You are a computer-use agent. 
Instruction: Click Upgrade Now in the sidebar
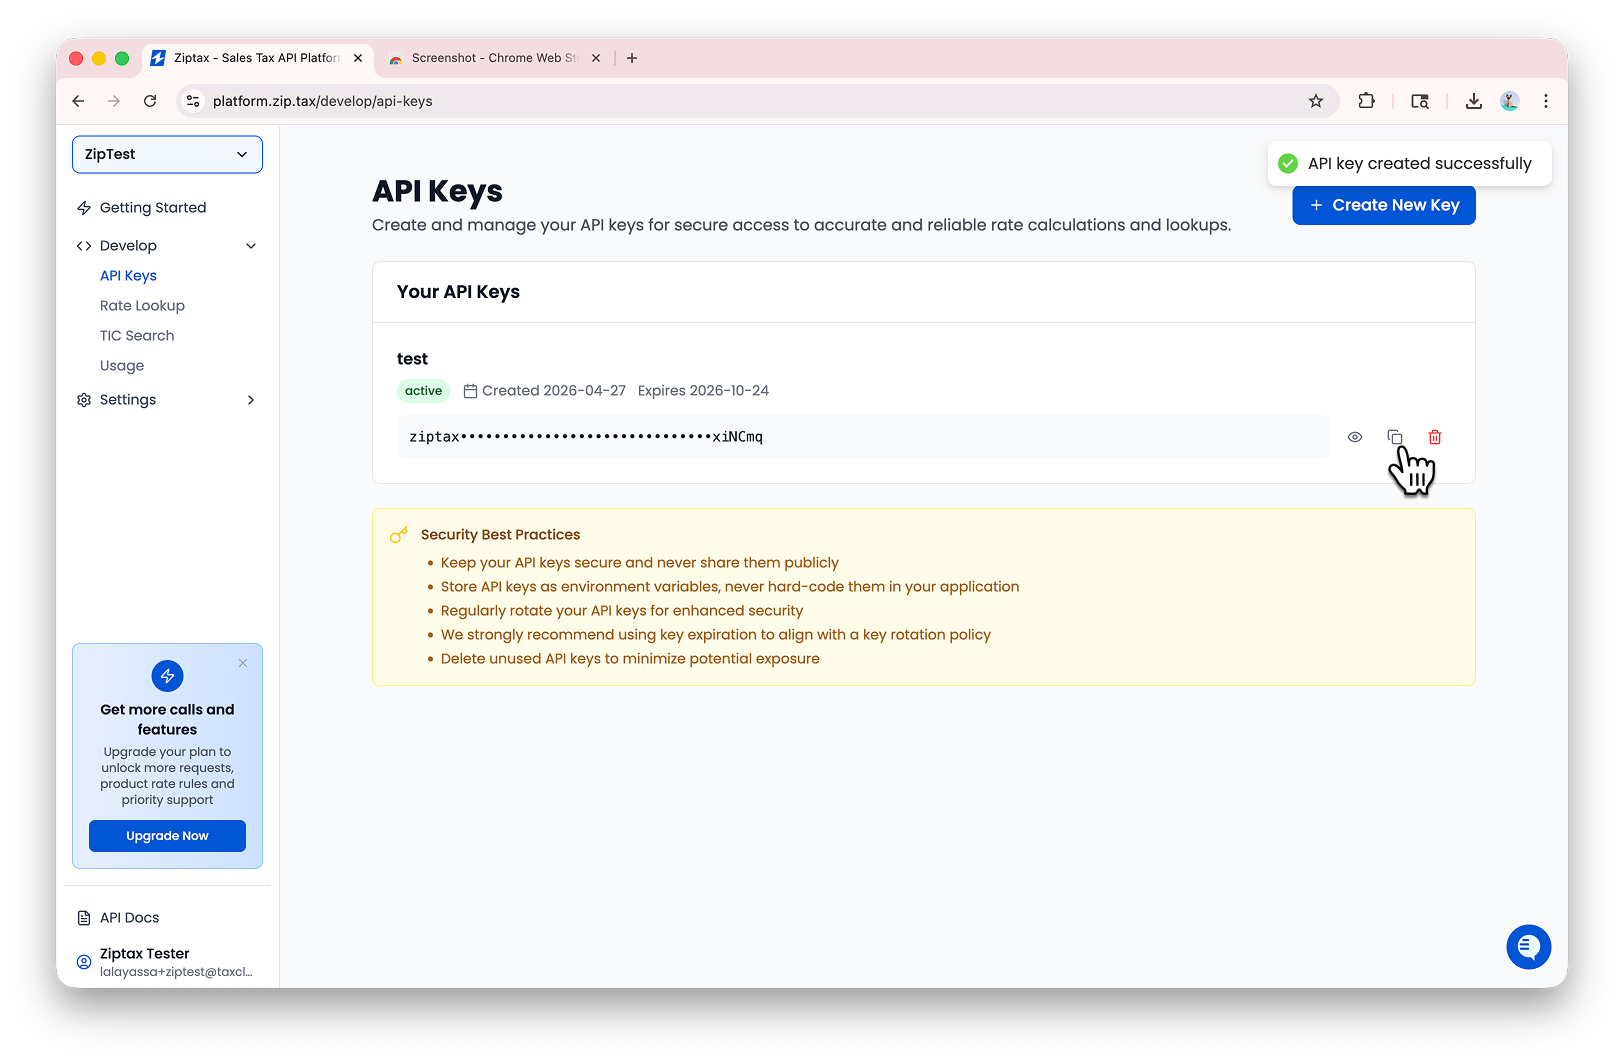(x=167, y=835)
